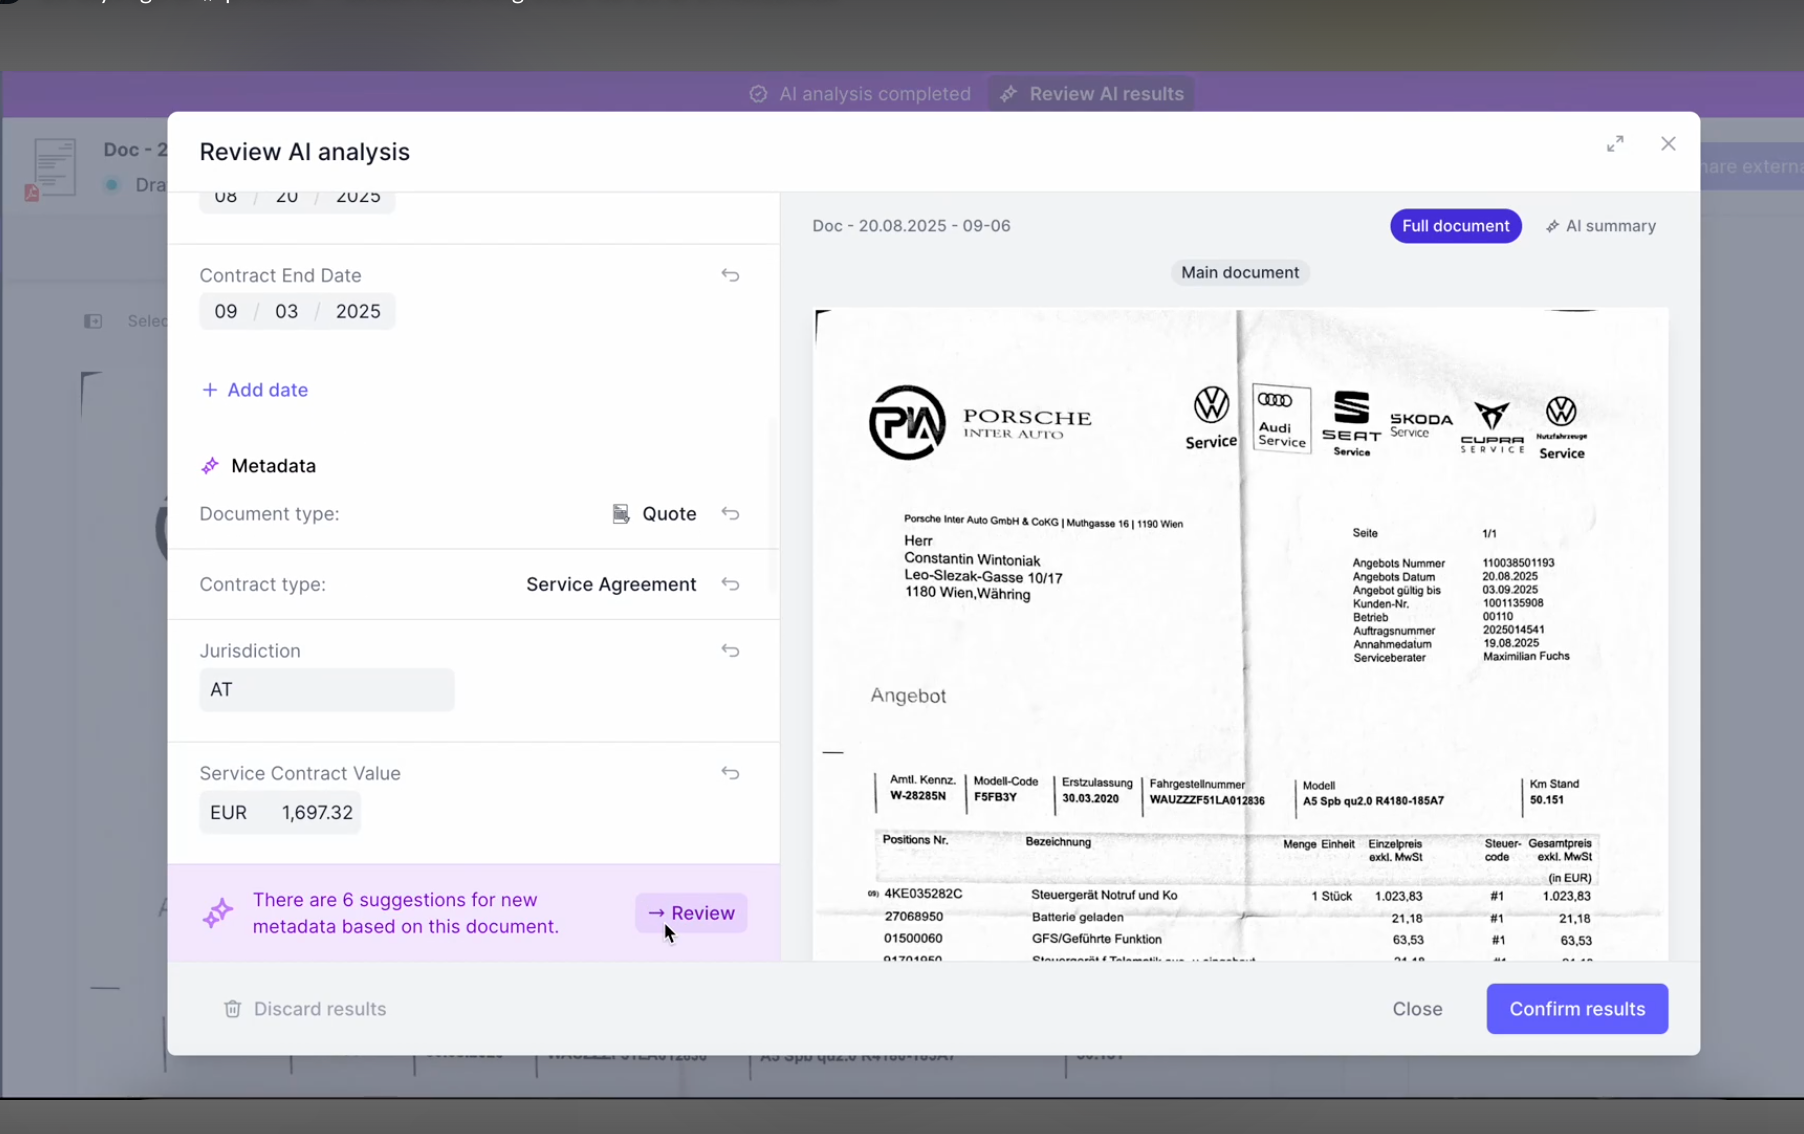Change the EUR currency selector
The width and height of the screenshot is (1804, 1134).
[x=228, y=812]
